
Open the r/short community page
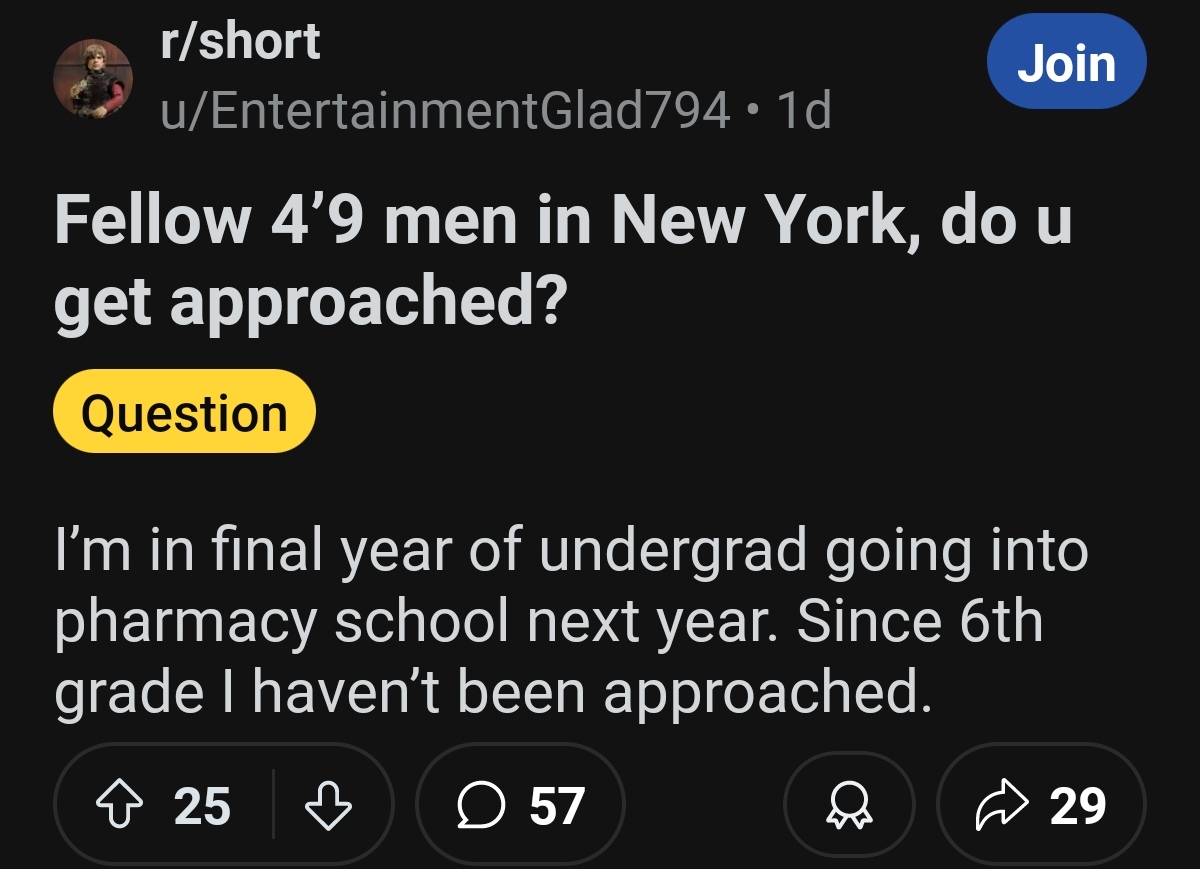pos(238,41)
